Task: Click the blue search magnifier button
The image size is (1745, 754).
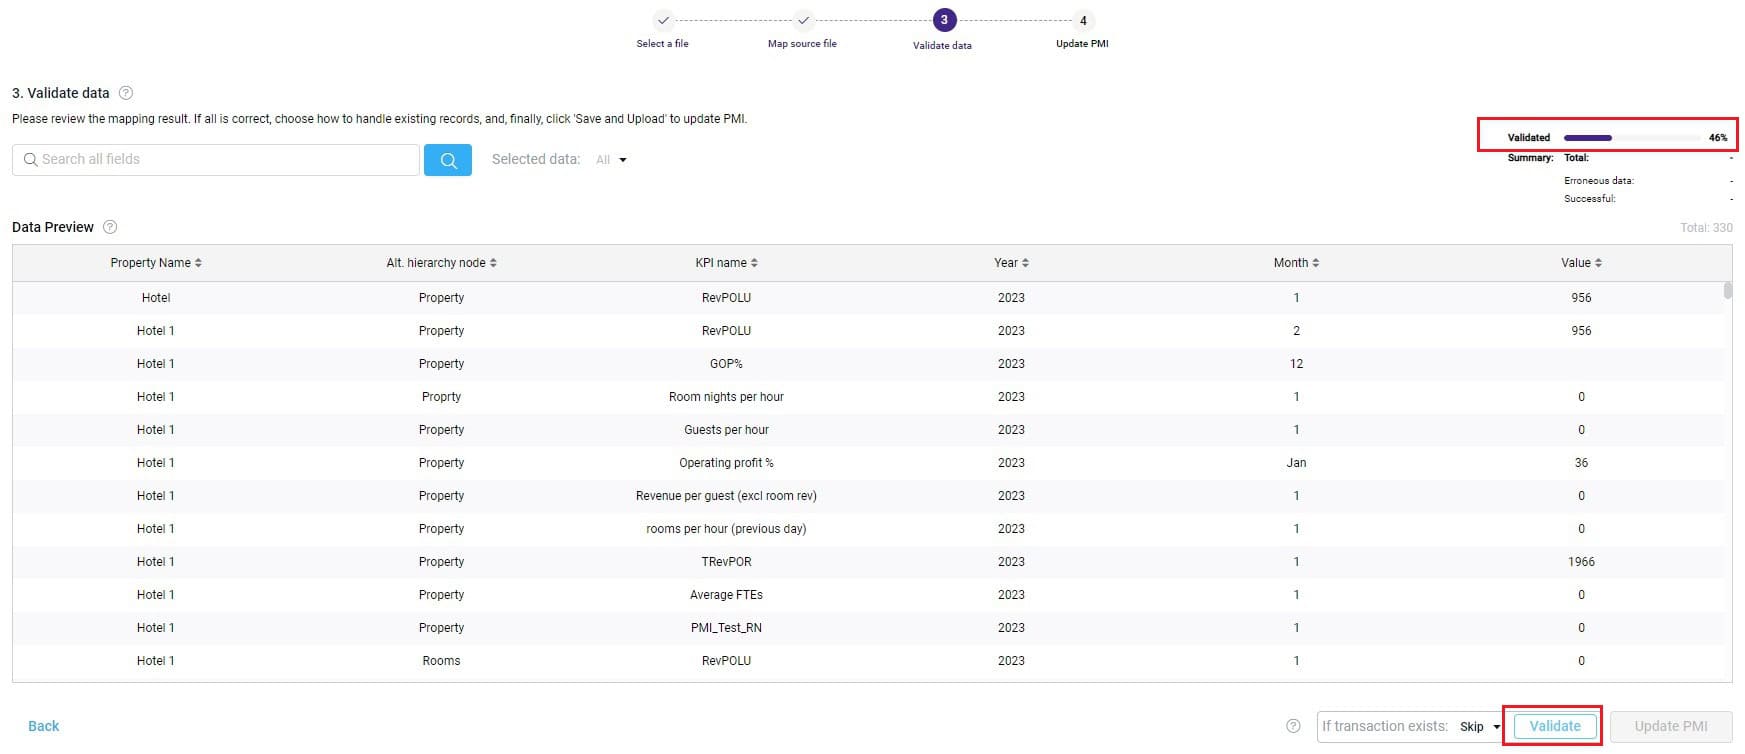Action: 447,160
